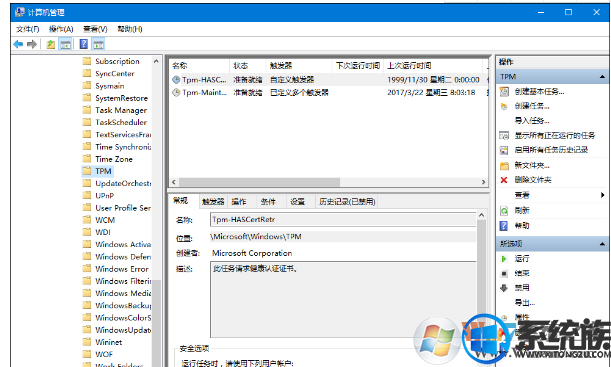
Task: Toggle the console tree pane icon
Action: [65, 44]
